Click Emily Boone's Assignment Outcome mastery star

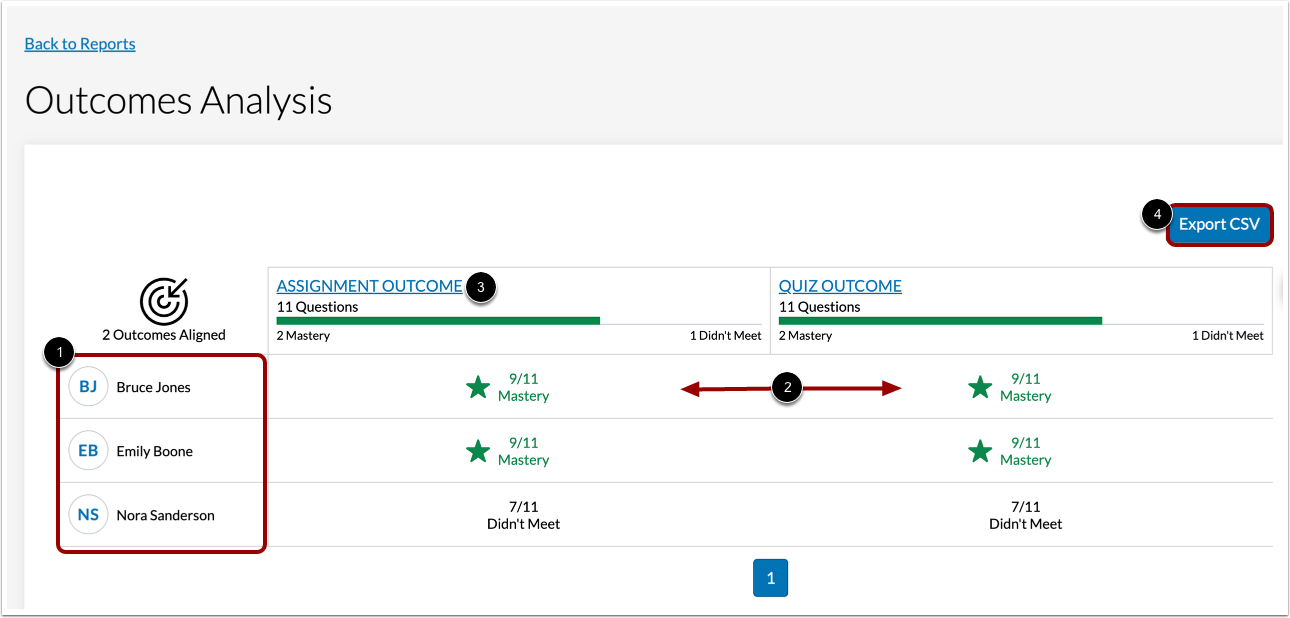pos(478,450)
